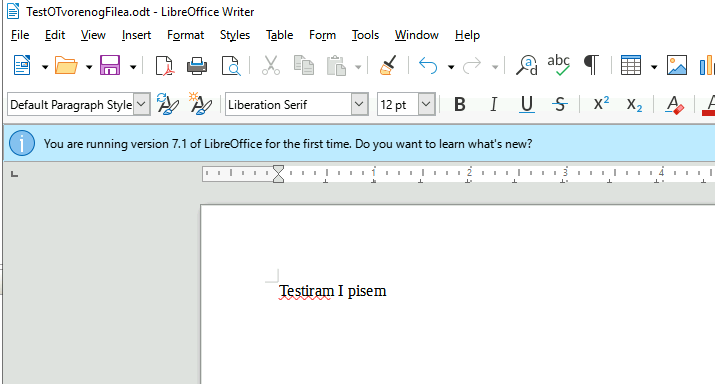715x384 pixels.
Task: Toggle Italic formatting
Action: 493,105
